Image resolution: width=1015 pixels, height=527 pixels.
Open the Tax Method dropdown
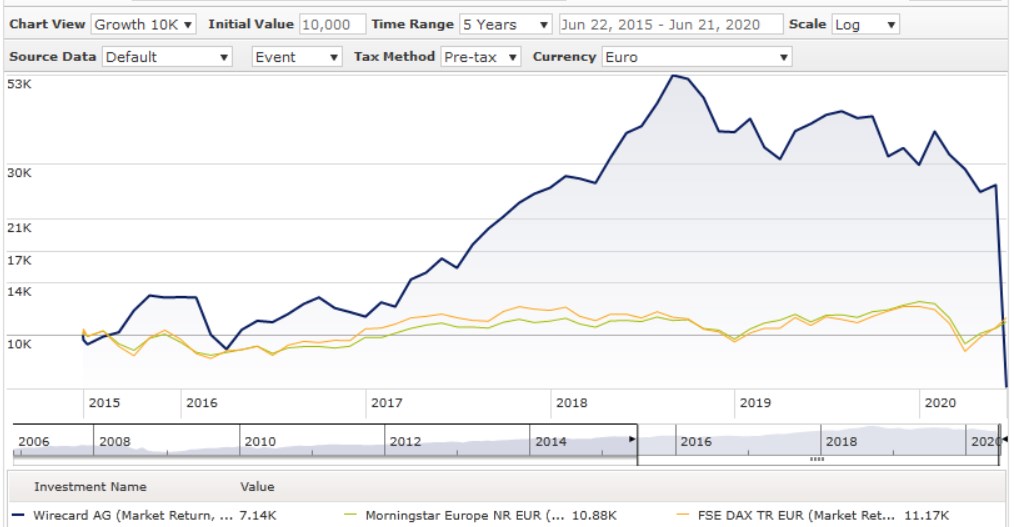point(481,57)
